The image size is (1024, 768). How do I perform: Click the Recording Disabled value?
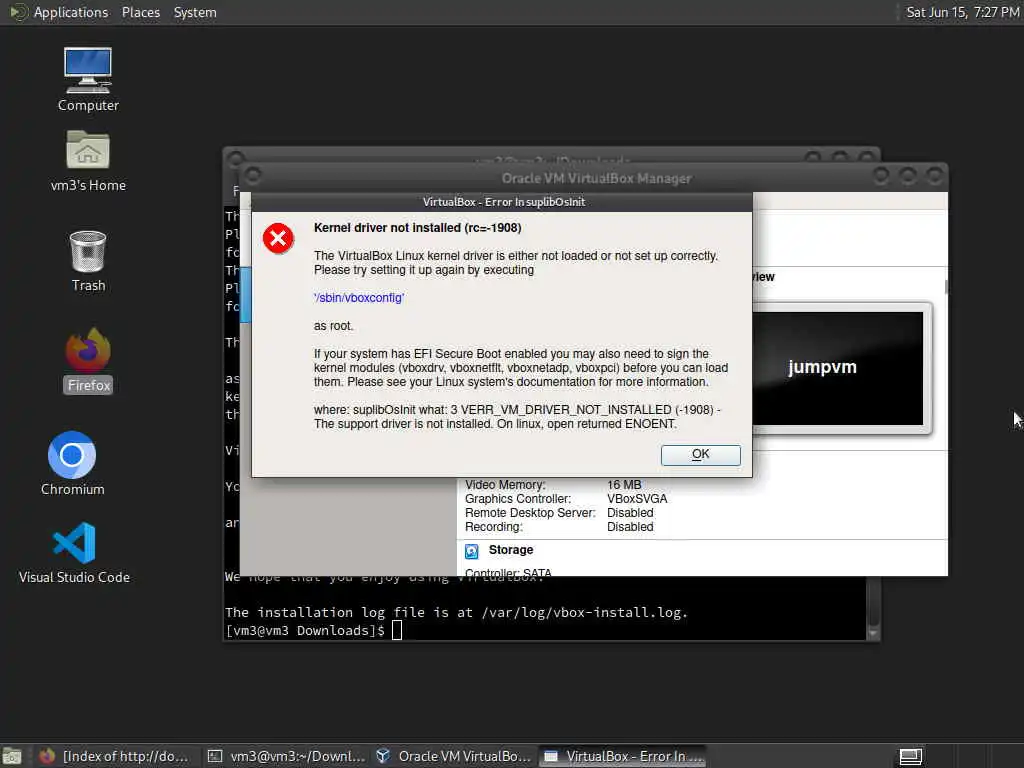(x=630, y=527)
